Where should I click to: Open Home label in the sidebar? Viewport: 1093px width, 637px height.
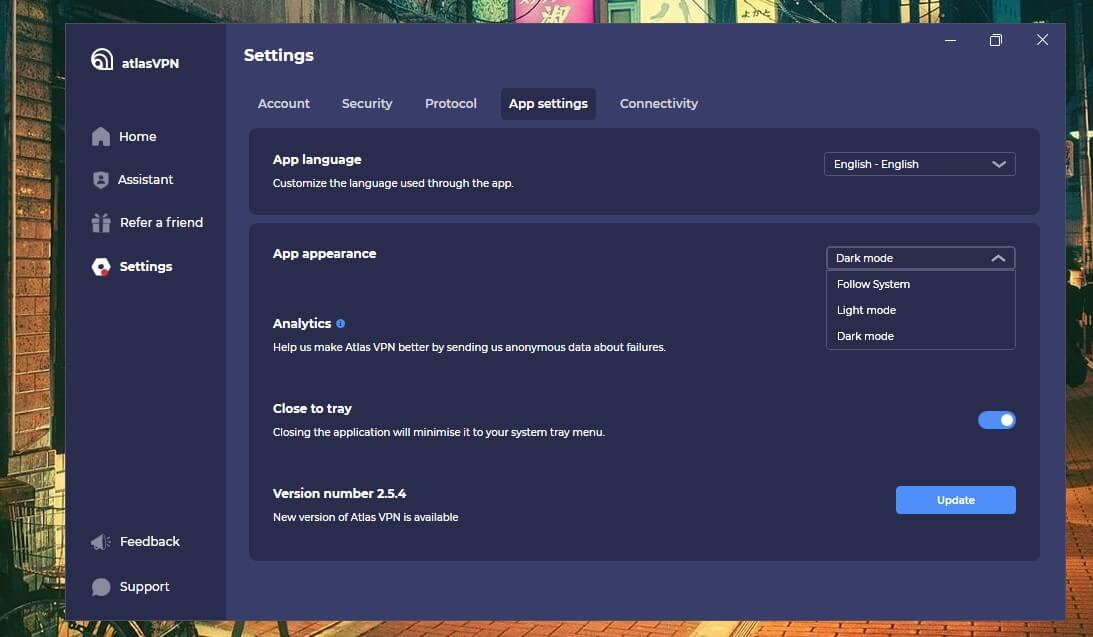(137, 137)
